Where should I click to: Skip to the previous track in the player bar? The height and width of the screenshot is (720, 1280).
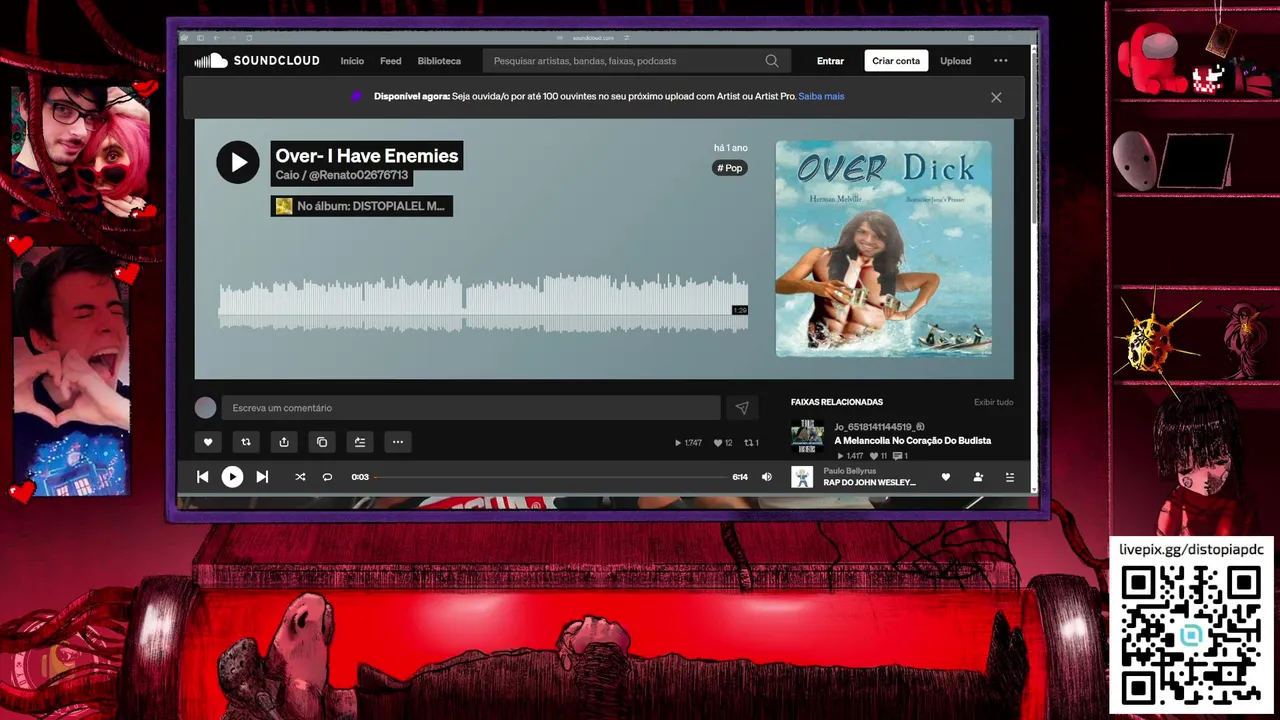[x=202, y=477]
